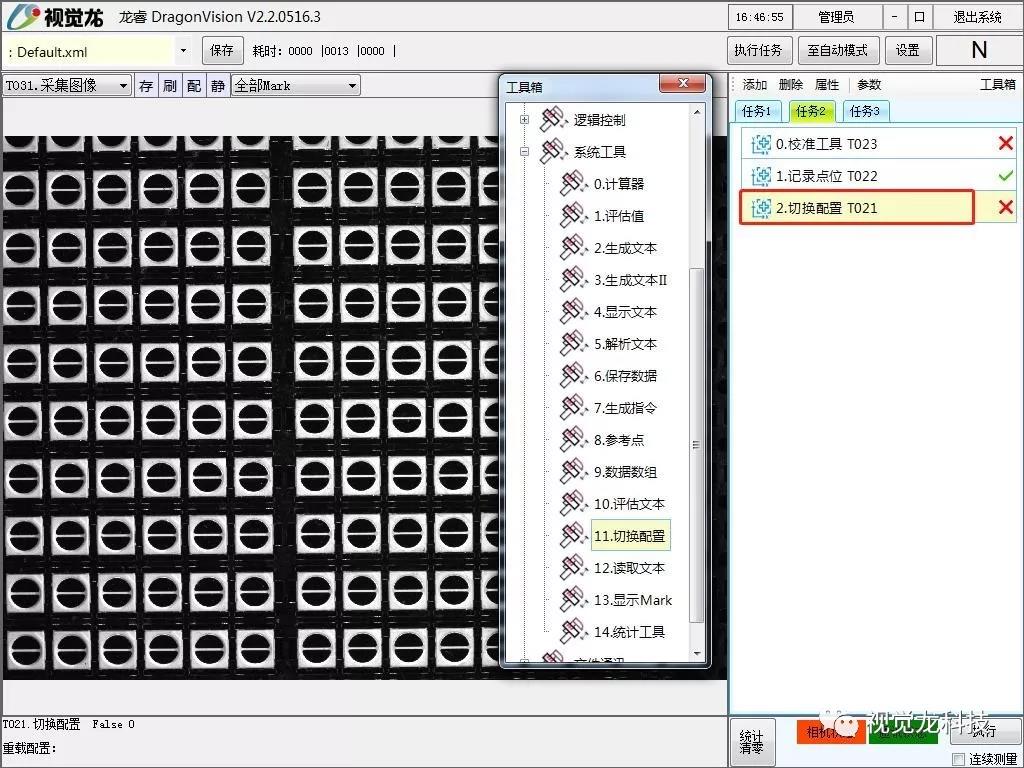Switch to the 任务1 tab

point(757,111)
